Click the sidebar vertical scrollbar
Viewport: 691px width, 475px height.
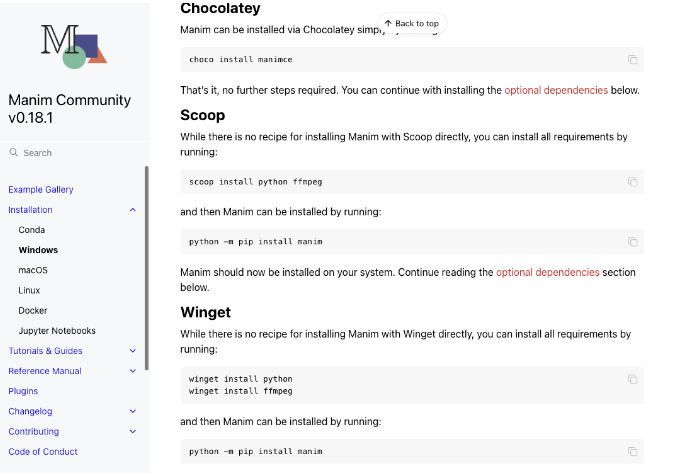point(147,268)
